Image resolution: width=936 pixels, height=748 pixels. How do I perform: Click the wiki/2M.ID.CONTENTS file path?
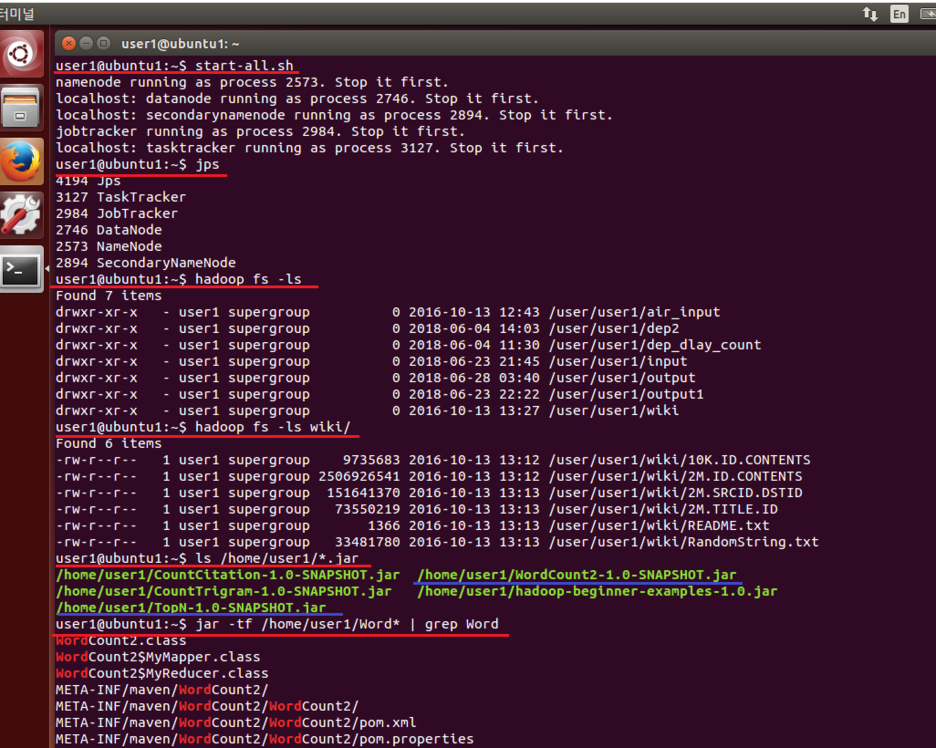point(676,476)
